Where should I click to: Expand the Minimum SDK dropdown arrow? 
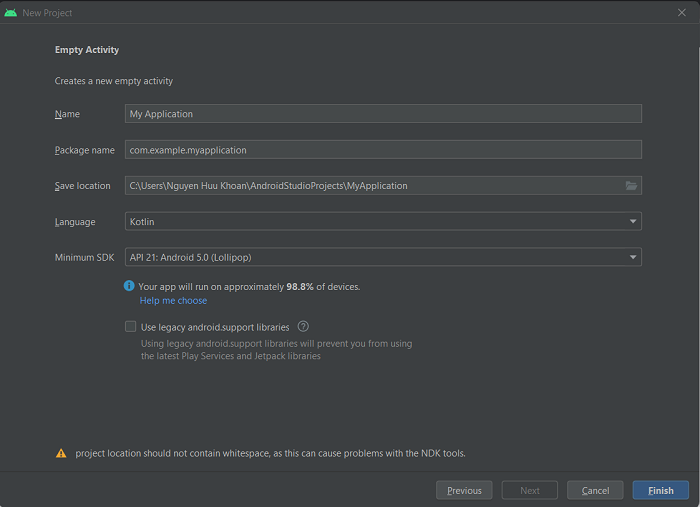(633, 257)
